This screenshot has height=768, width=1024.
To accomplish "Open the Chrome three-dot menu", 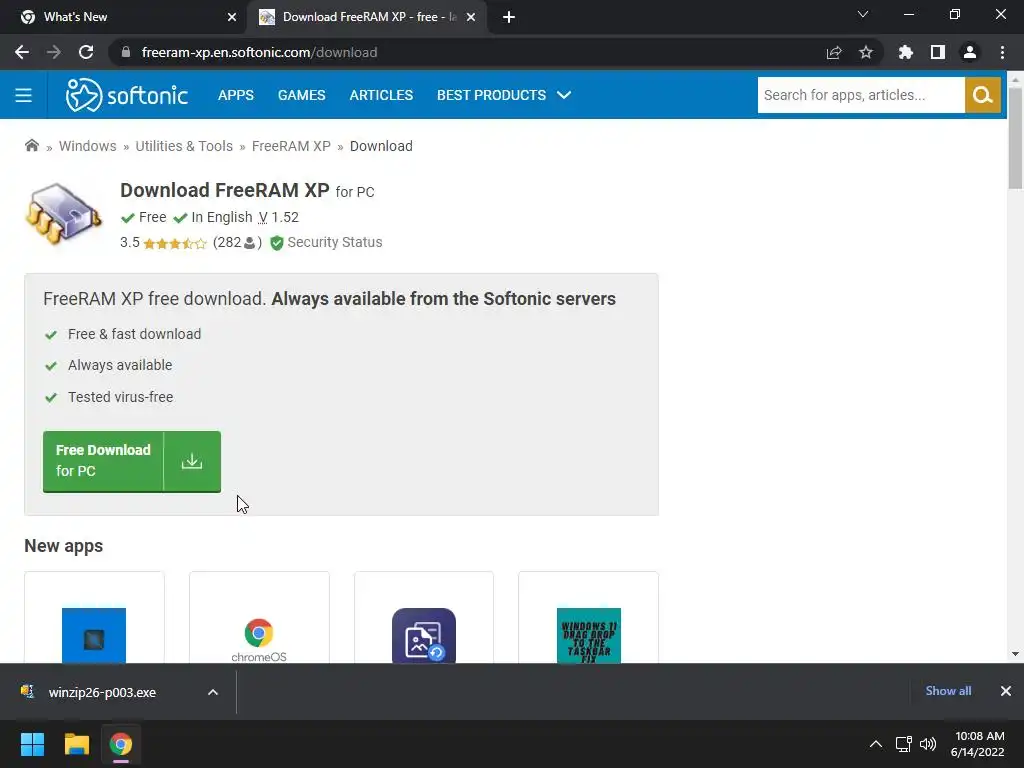I will pyautogui.click(x=1002, y=52).
